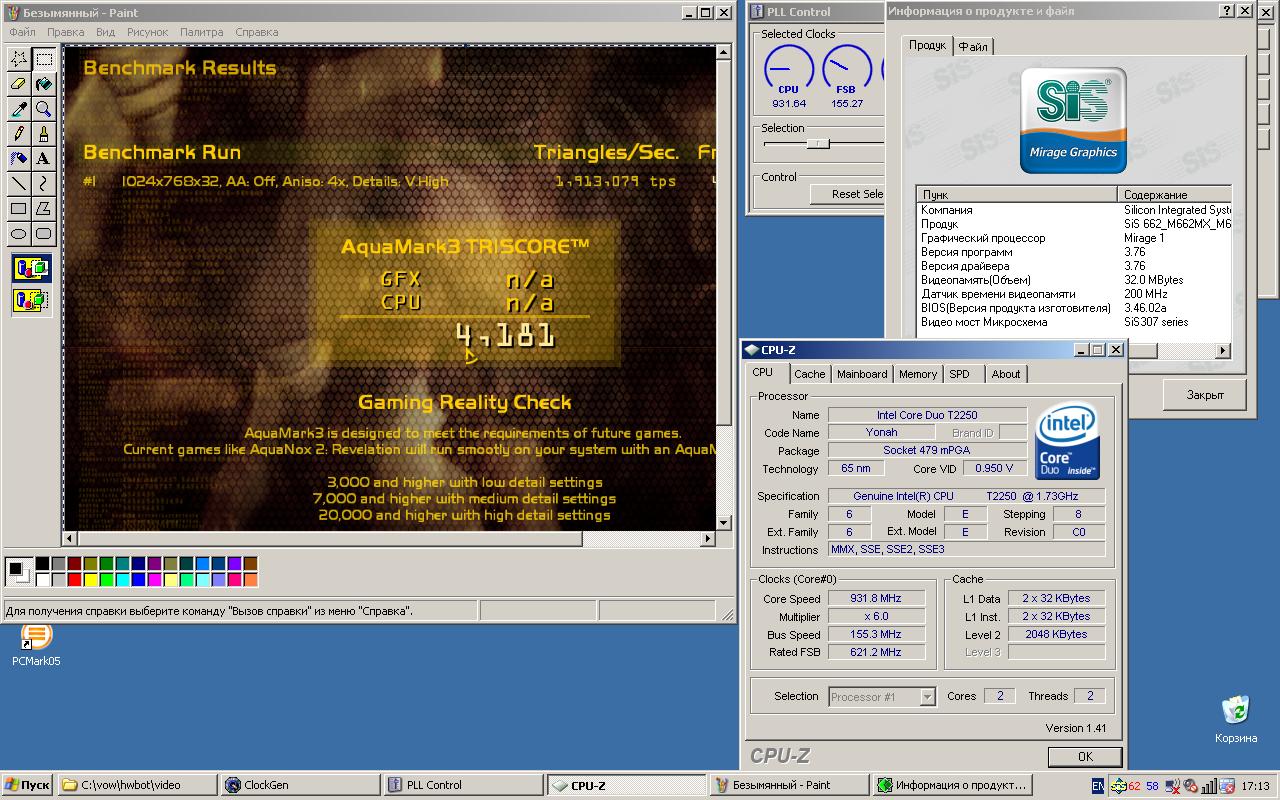The image size is (1280, 800).
Task: Click the Paint vertical scrollbar down arrow
Action: click(x=725, y=522)
